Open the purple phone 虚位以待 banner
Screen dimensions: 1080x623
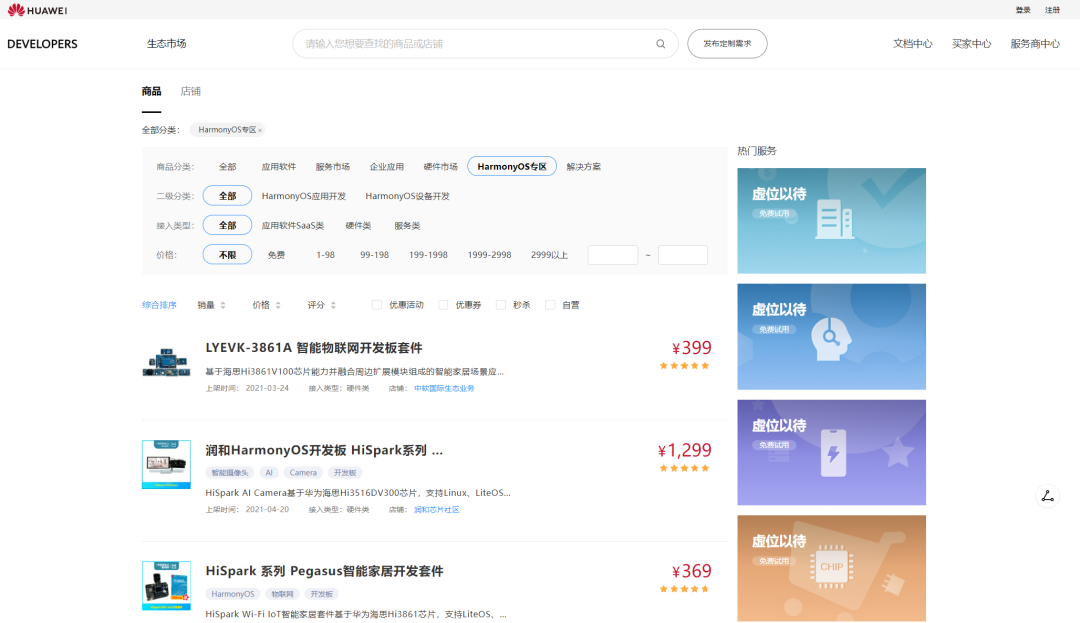click(831, 452)
